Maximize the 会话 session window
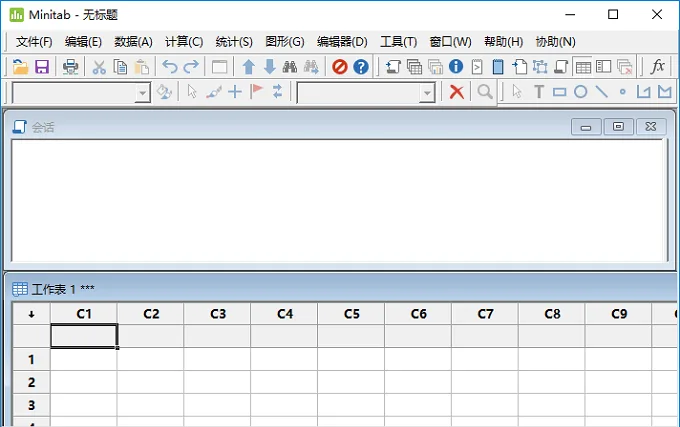Viewport: 680px width, 427px height. (618, 127)
